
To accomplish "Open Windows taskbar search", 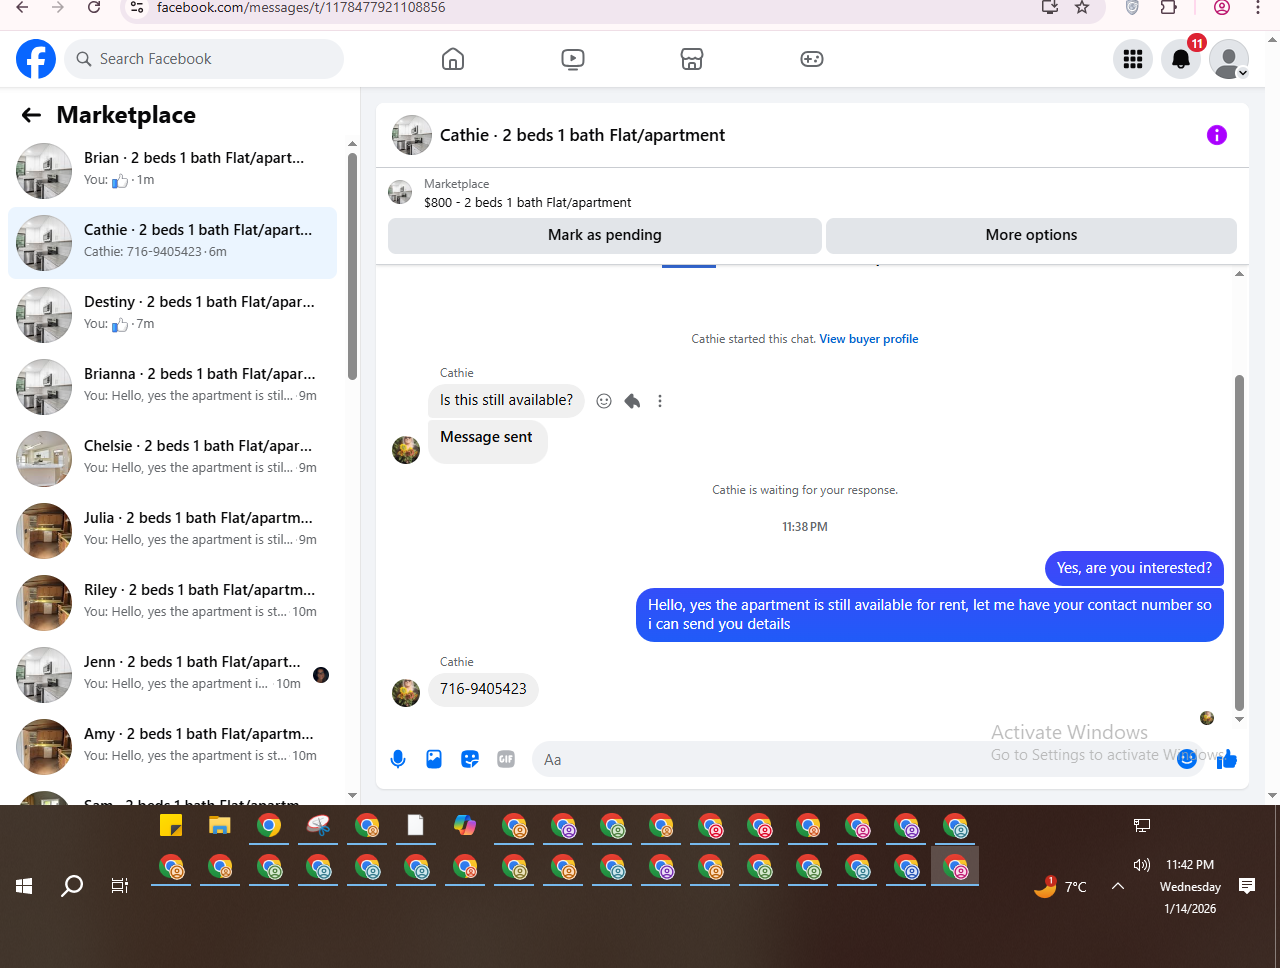I will click(72, 886).
